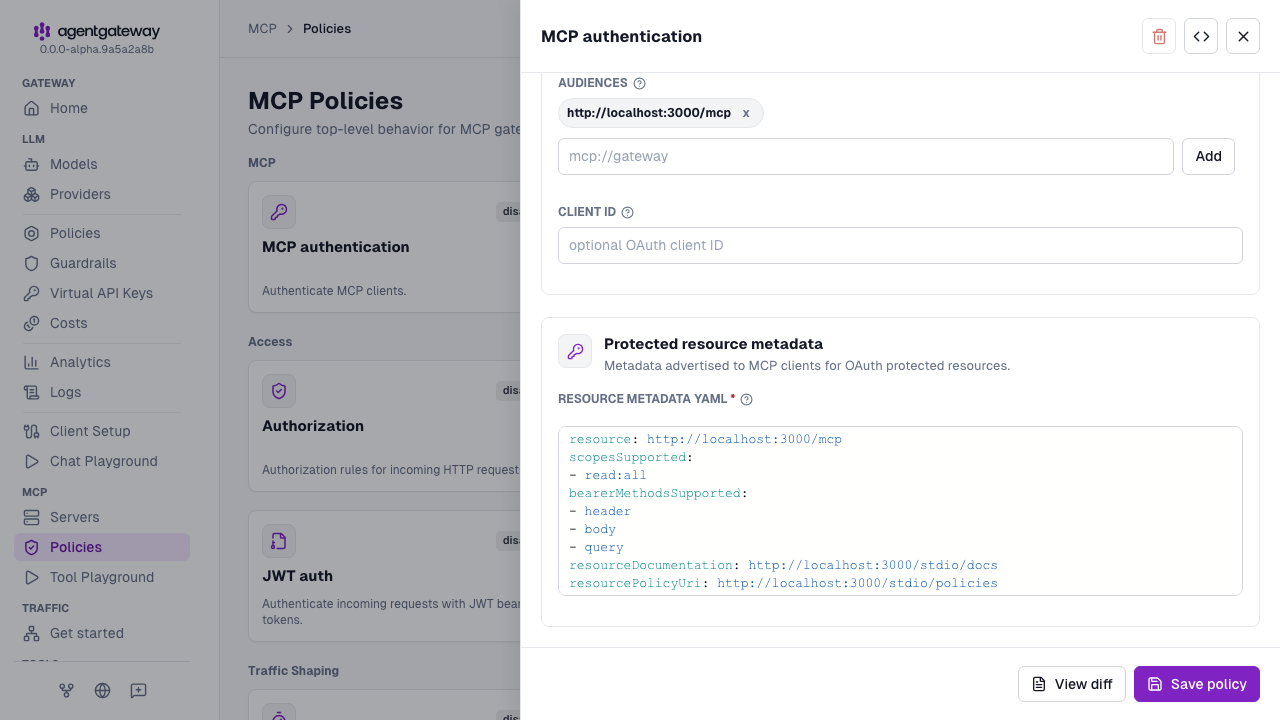Click the Home icon in the sidebar
Image resolution: width=1280 pixels, height=720 pixels.
point(32,108)
